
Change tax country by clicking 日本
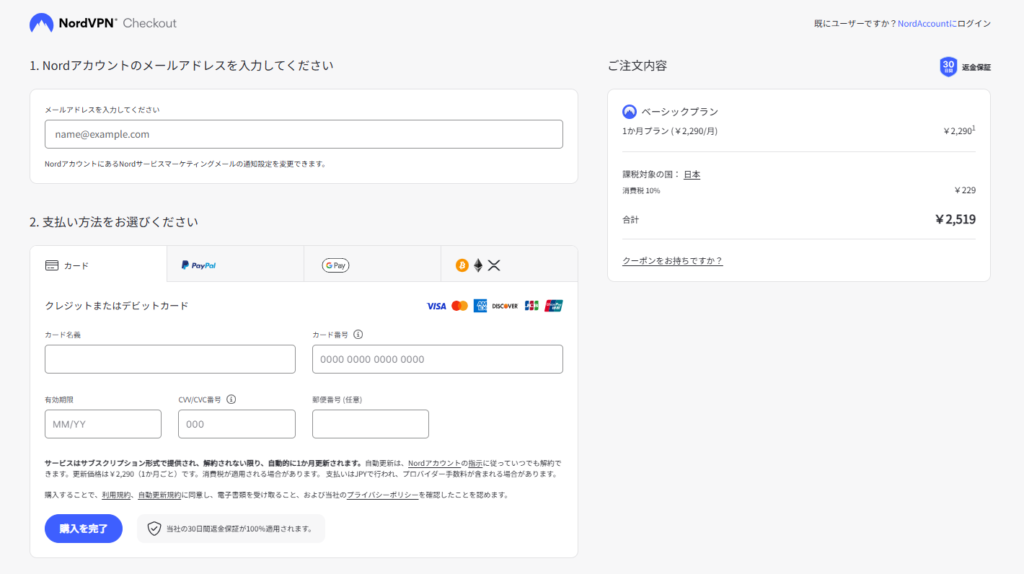pos(692,174)
